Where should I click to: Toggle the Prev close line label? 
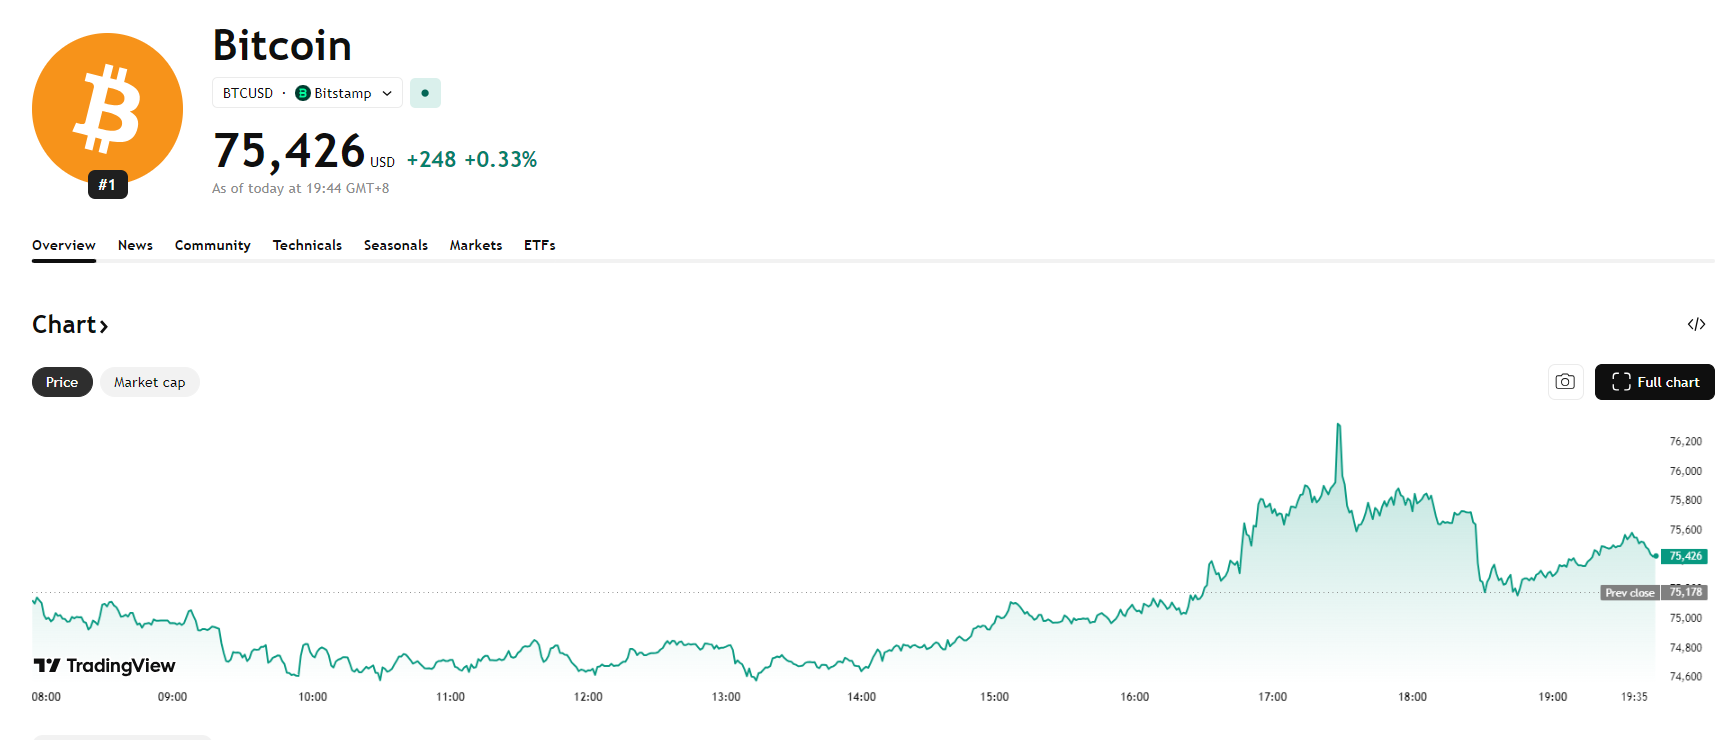coord(1630,592)
